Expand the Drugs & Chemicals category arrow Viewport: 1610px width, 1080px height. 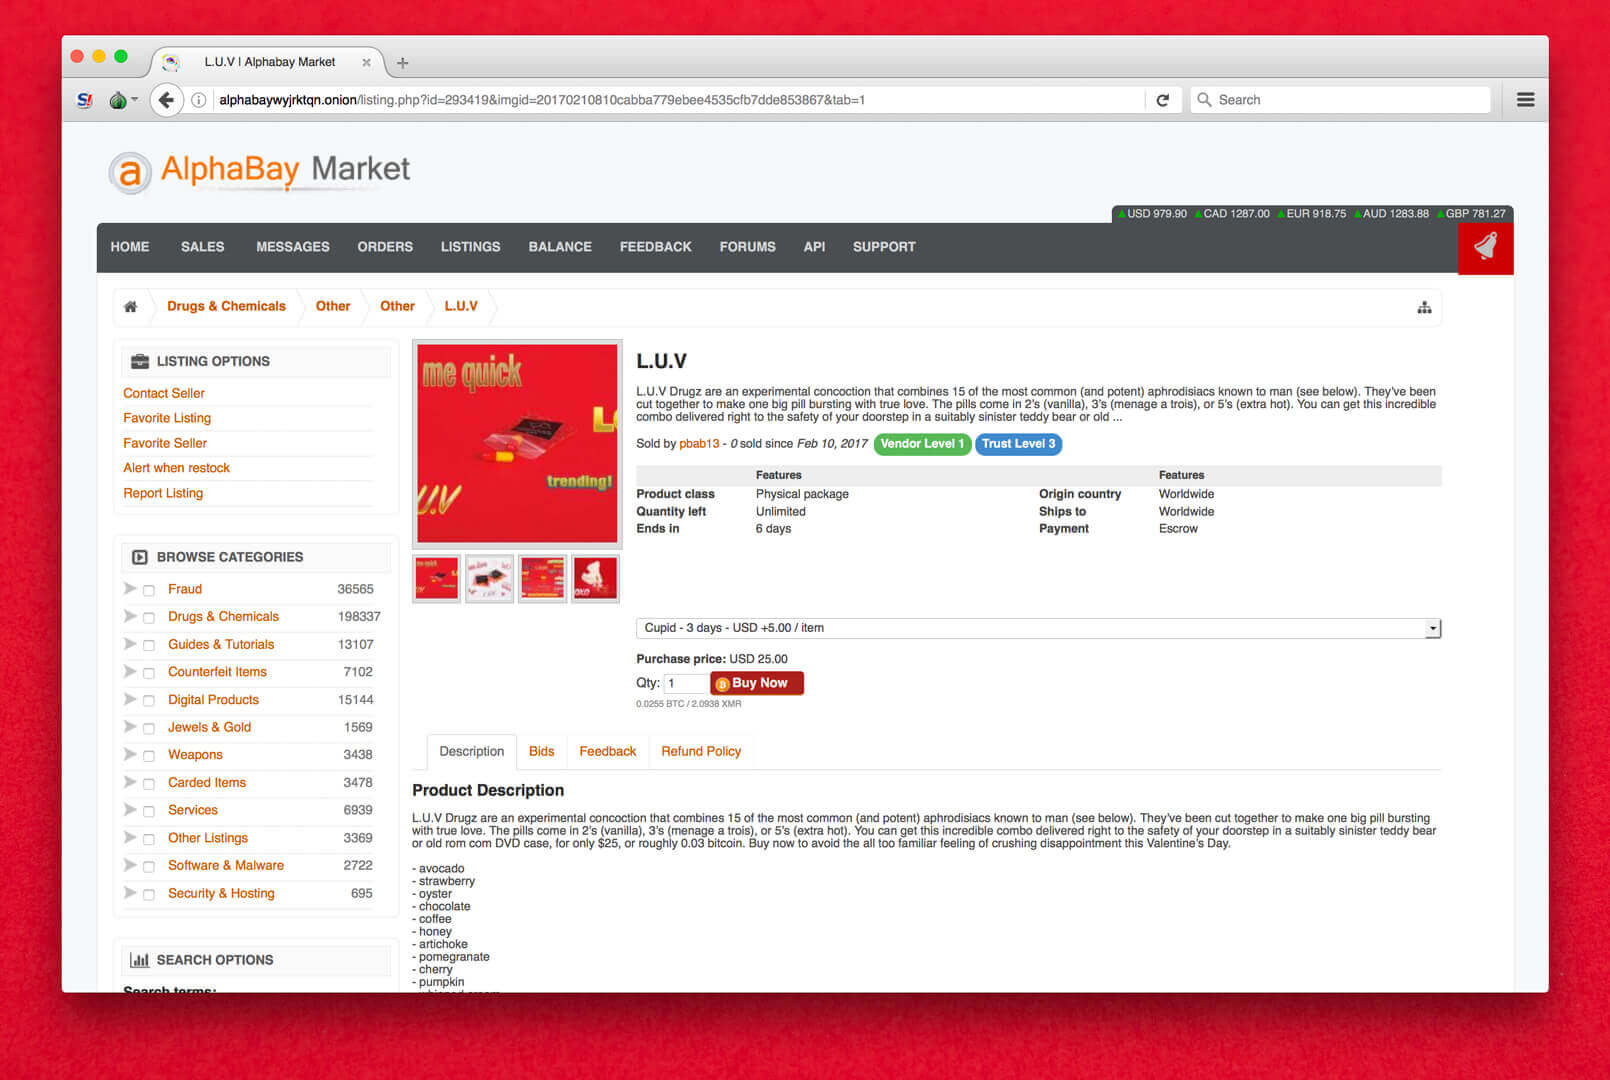pos(130,616)
